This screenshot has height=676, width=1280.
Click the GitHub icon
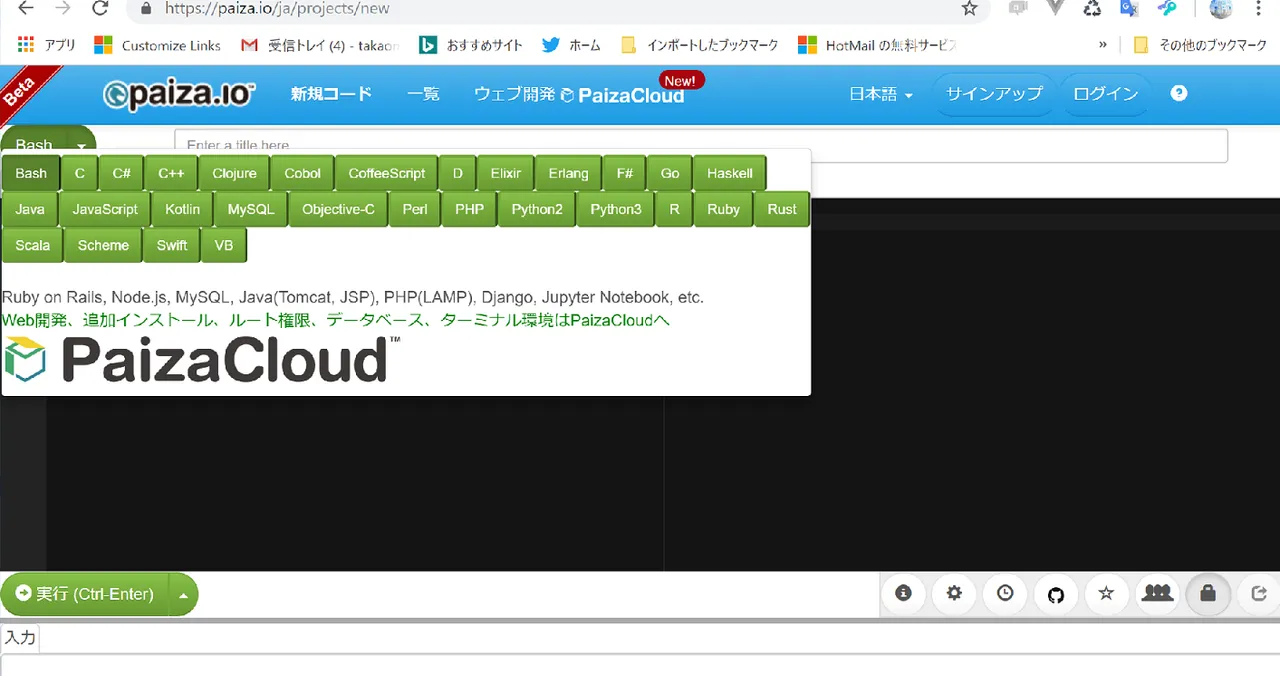(x=1056, y=594)
